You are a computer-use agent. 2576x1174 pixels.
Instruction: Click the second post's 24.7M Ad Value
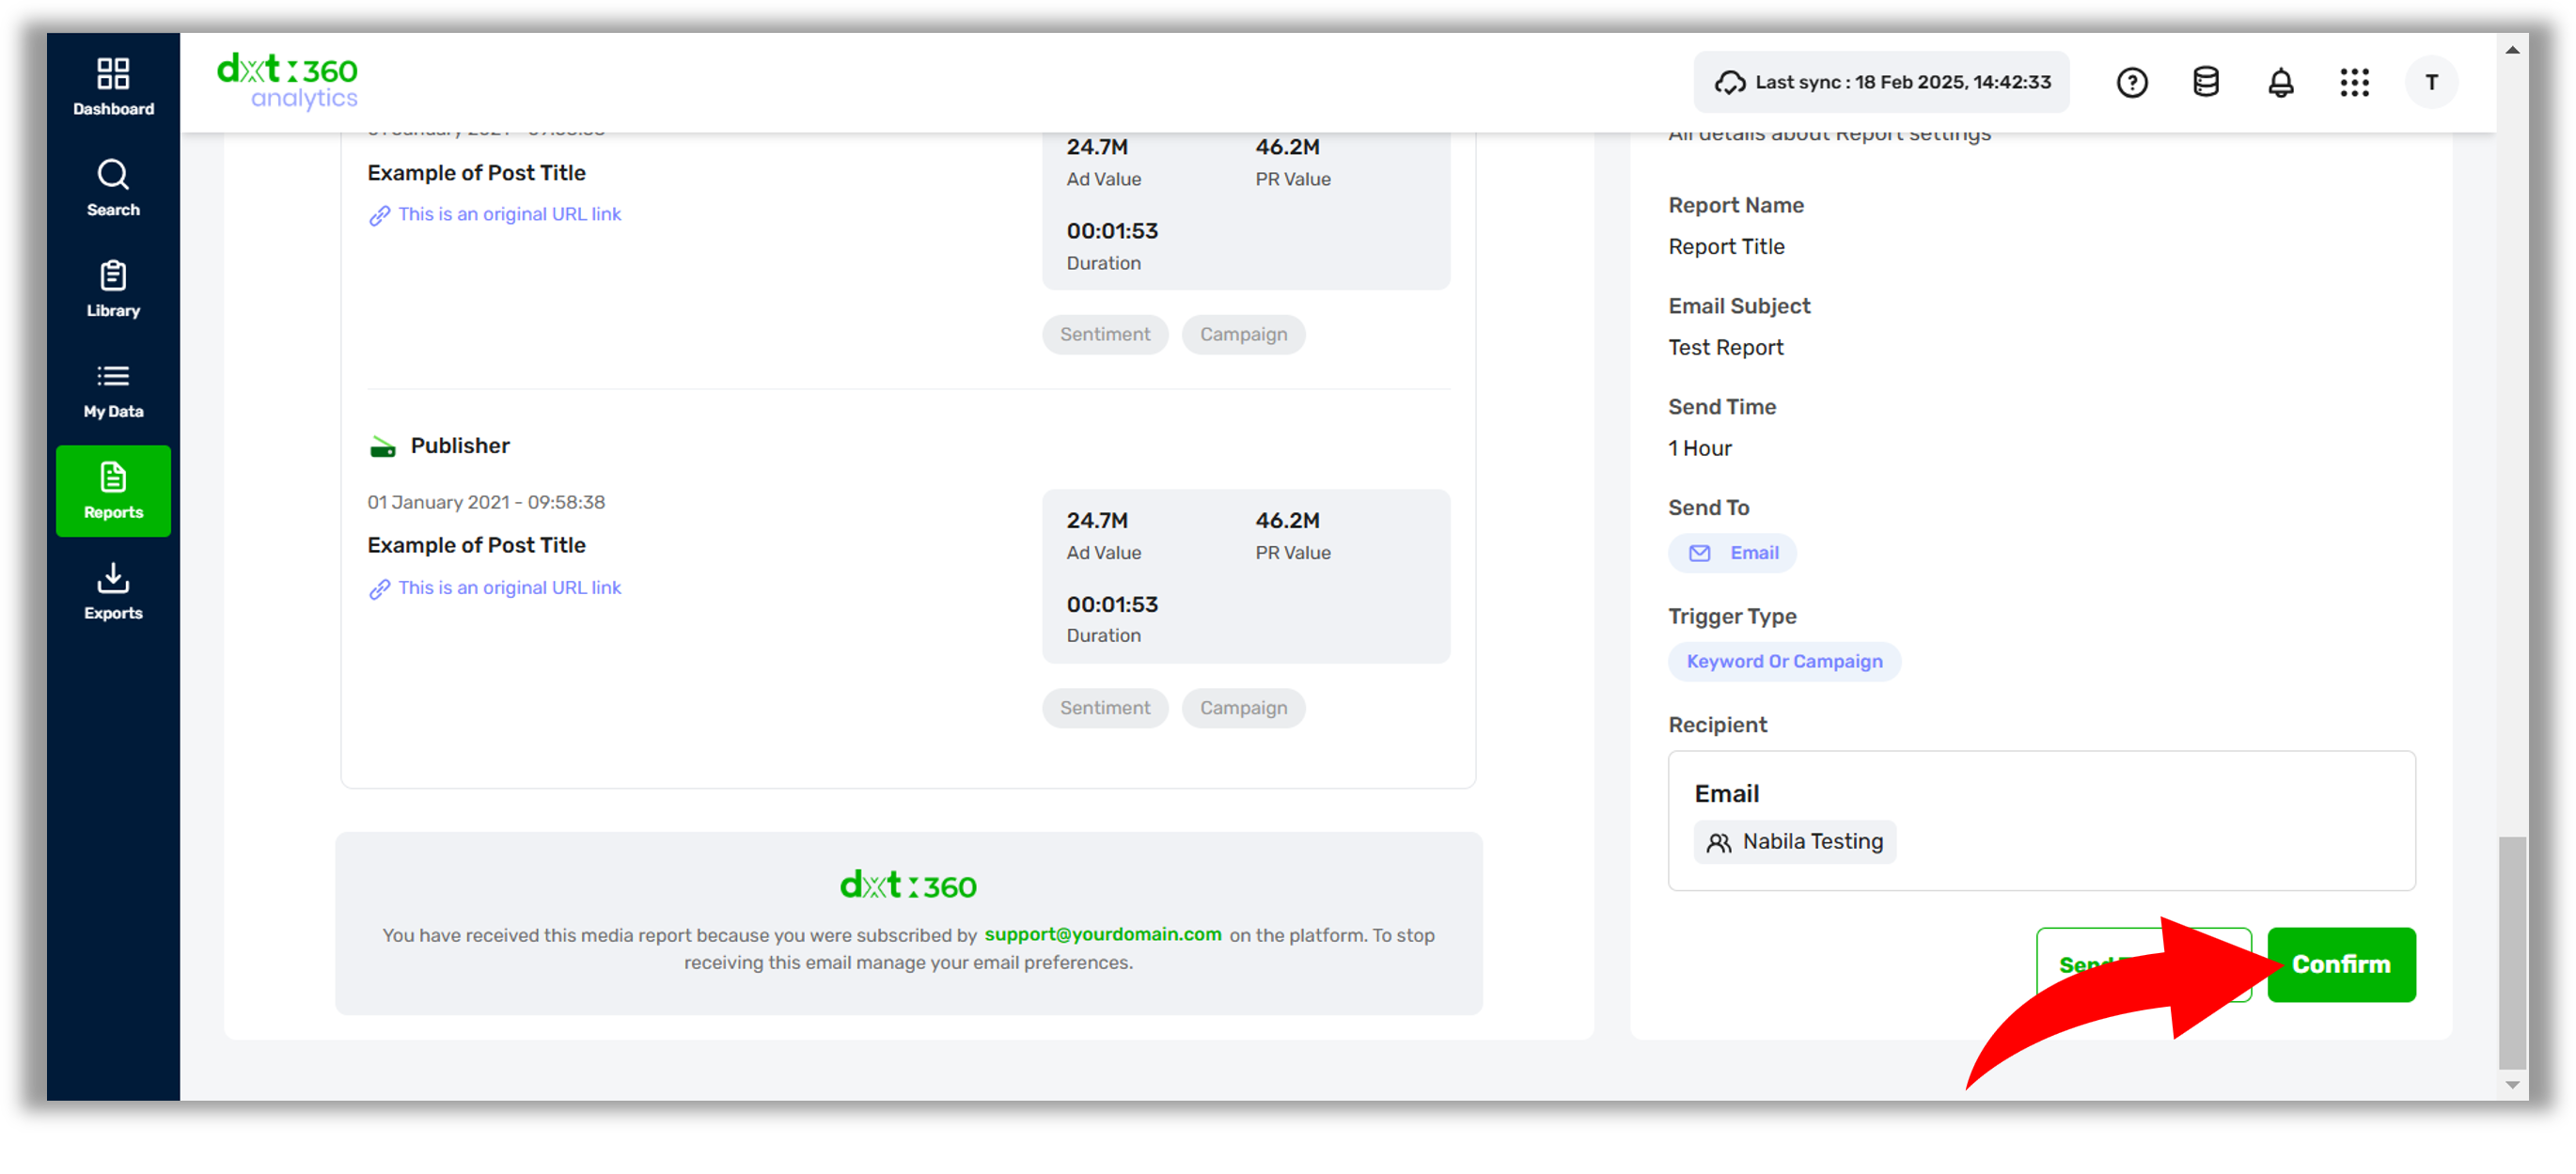1097,521
